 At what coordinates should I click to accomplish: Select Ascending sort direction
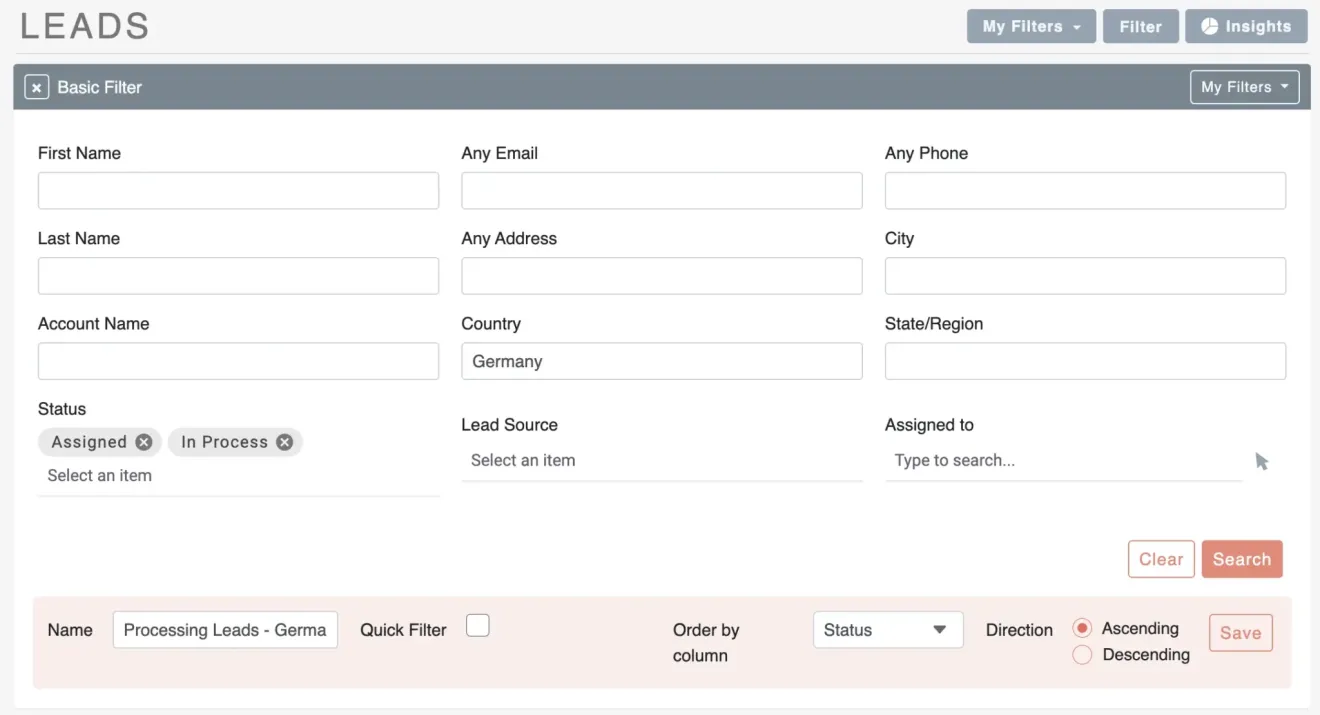1082,628
